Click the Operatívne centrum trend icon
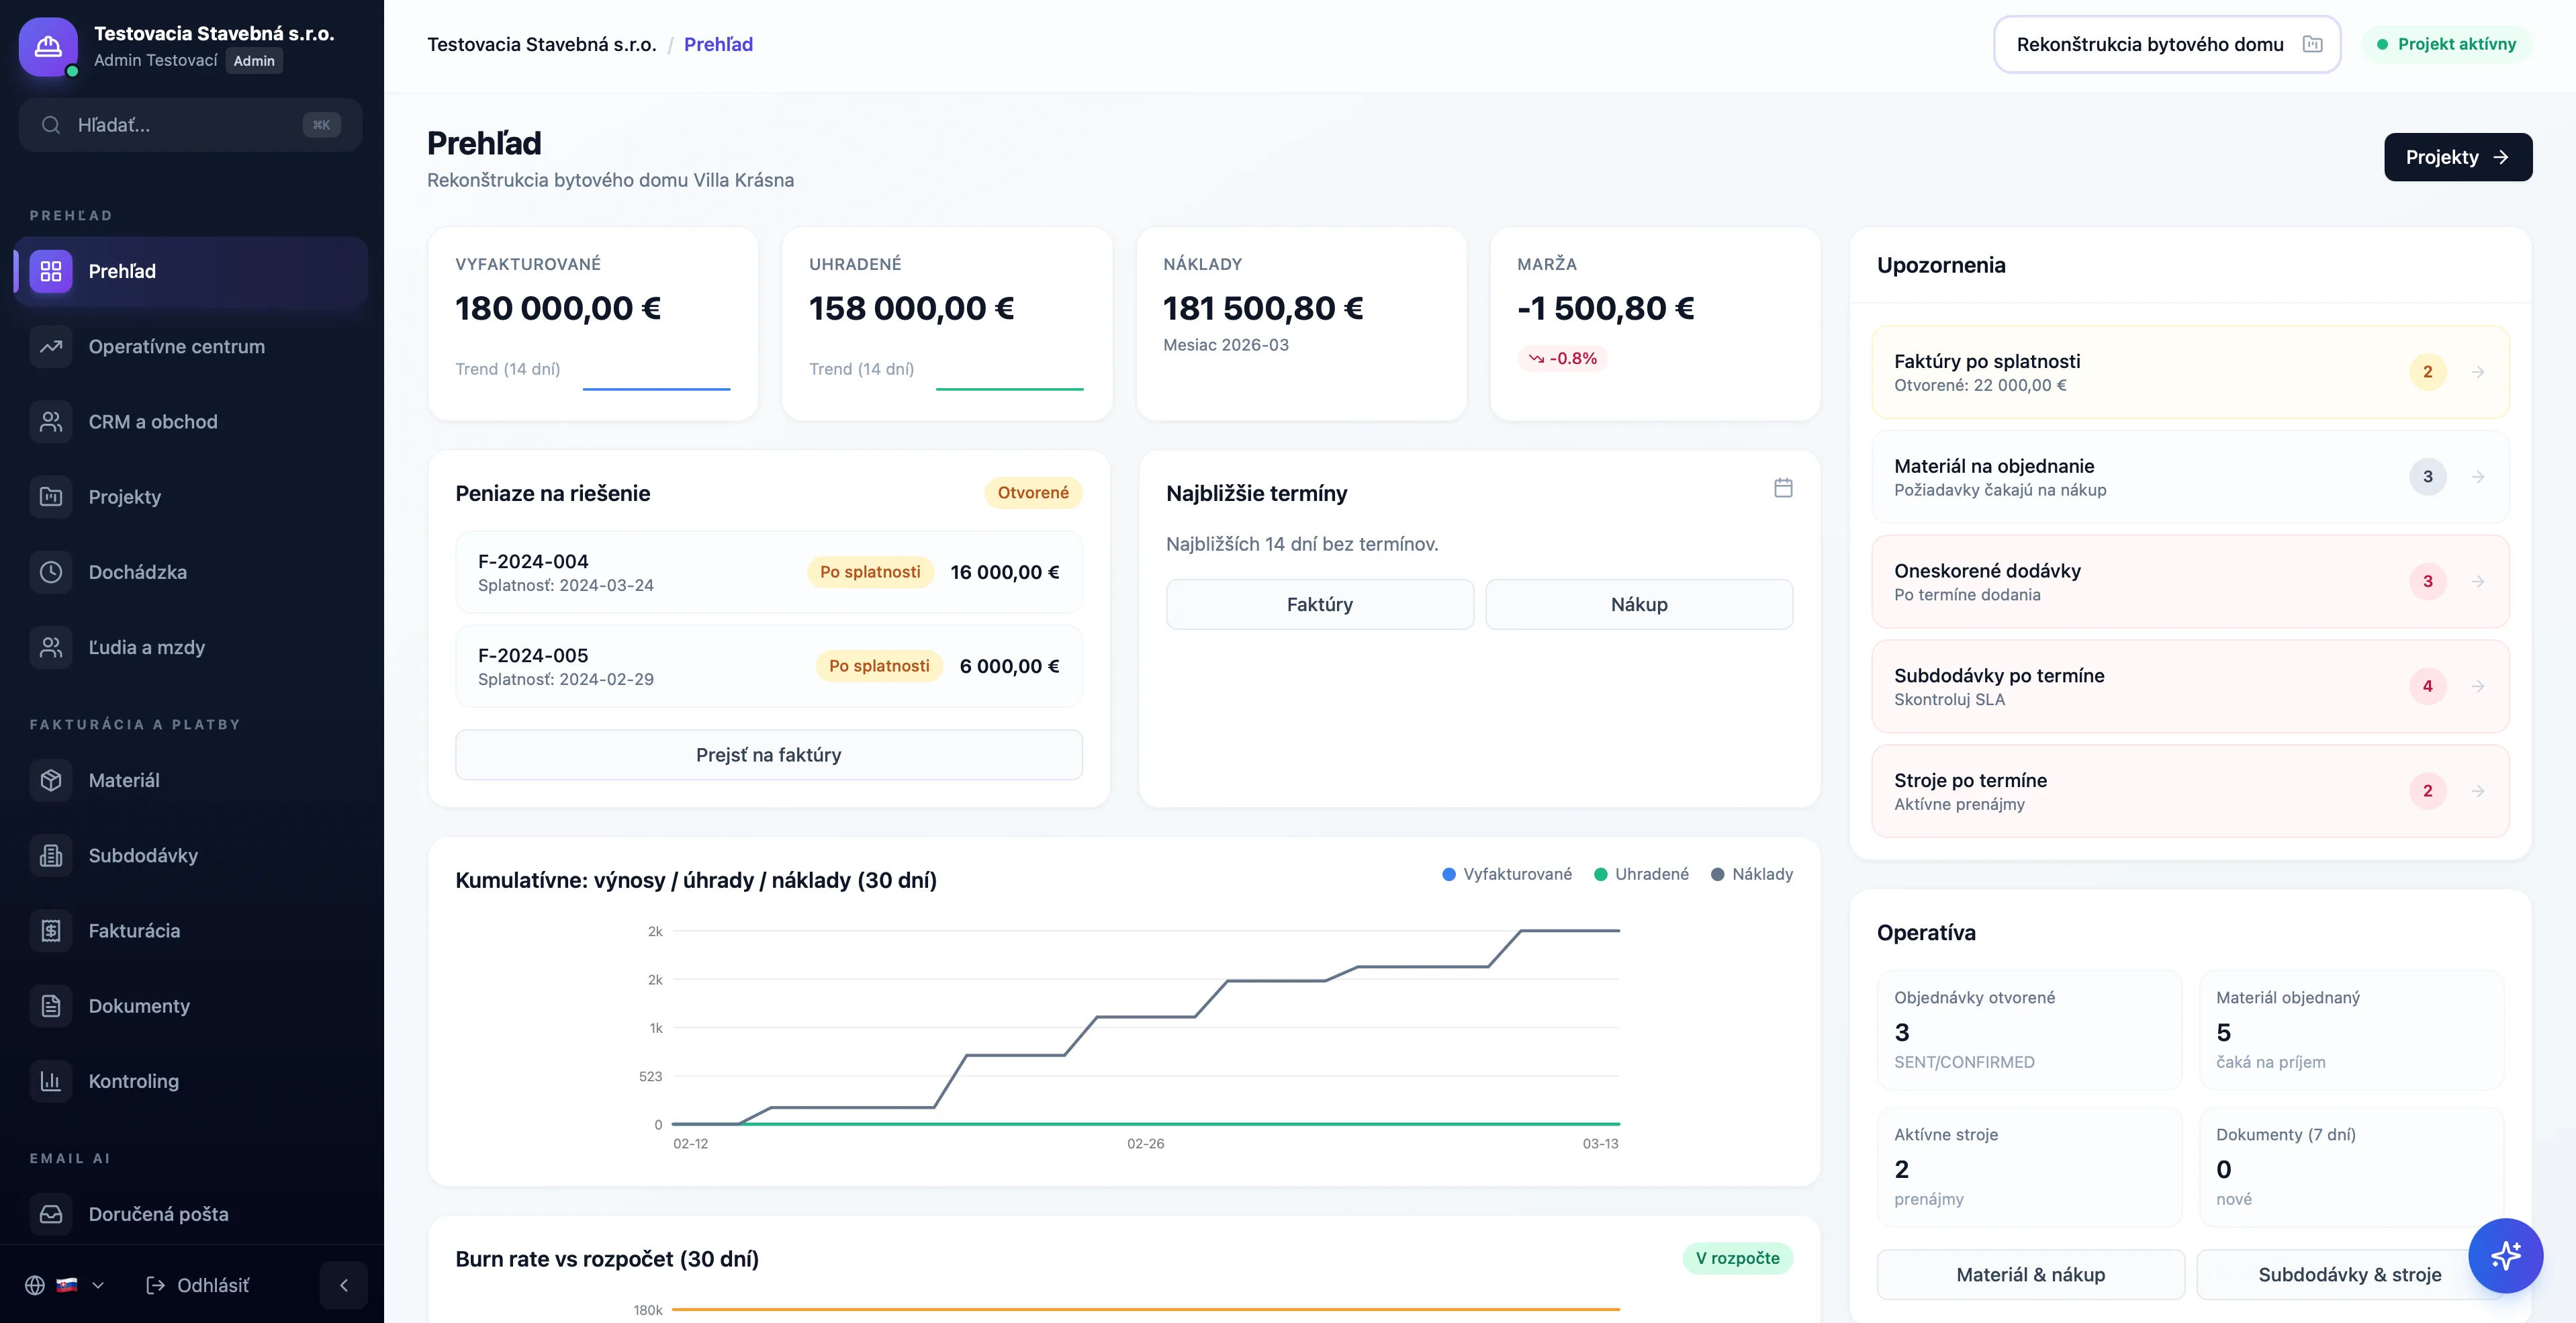Viewport: 2576px width, 1323px height. tap(51, 346)
